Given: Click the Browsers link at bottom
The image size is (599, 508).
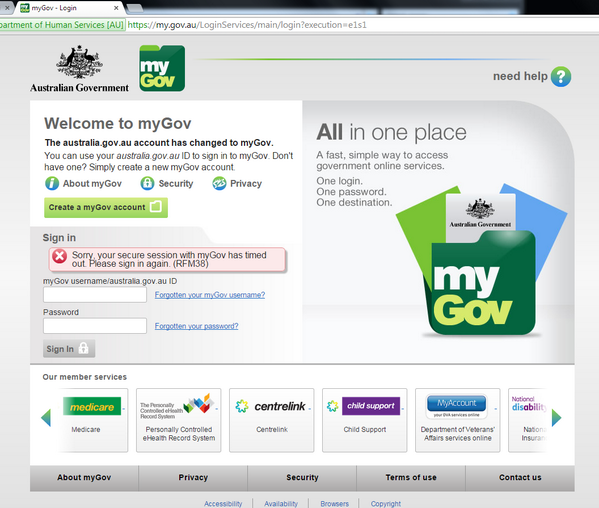Looking at the screenshot, I should pyautogui.click(x=335, y=504).
